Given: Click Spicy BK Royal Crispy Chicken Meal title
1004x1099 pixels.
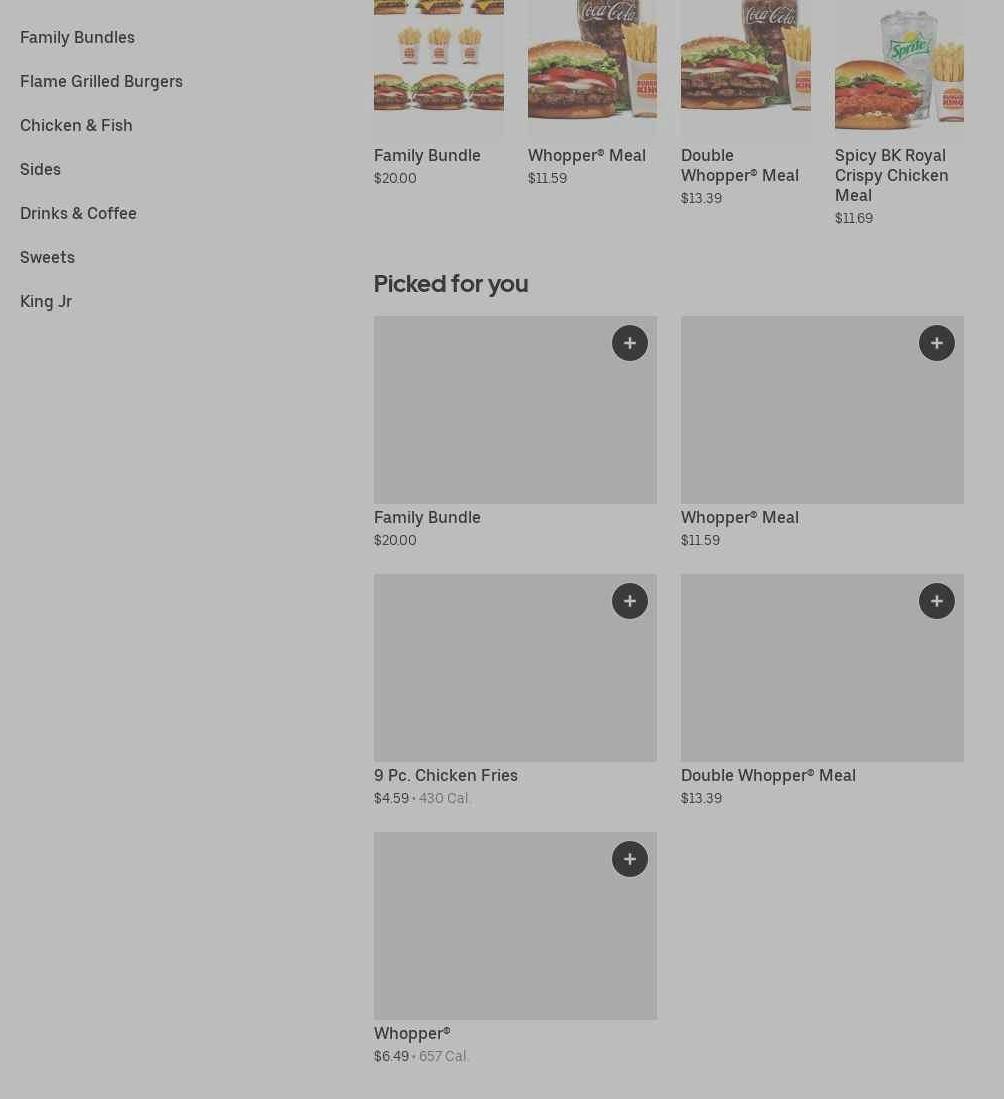Looking at the screenshot, I should [891, 175].
